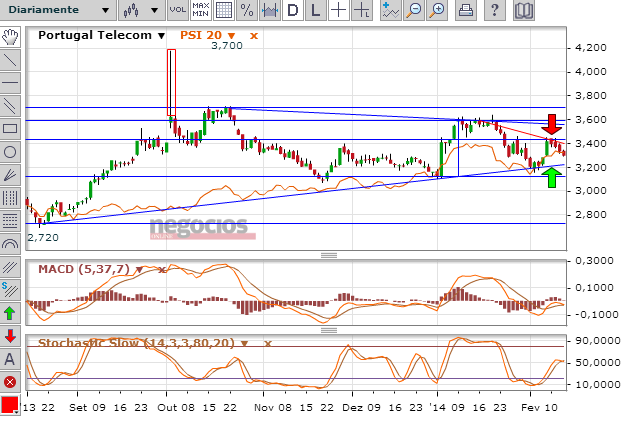Select the red down arrow marker tool
The image size is (630, 421).
(10, 336)
